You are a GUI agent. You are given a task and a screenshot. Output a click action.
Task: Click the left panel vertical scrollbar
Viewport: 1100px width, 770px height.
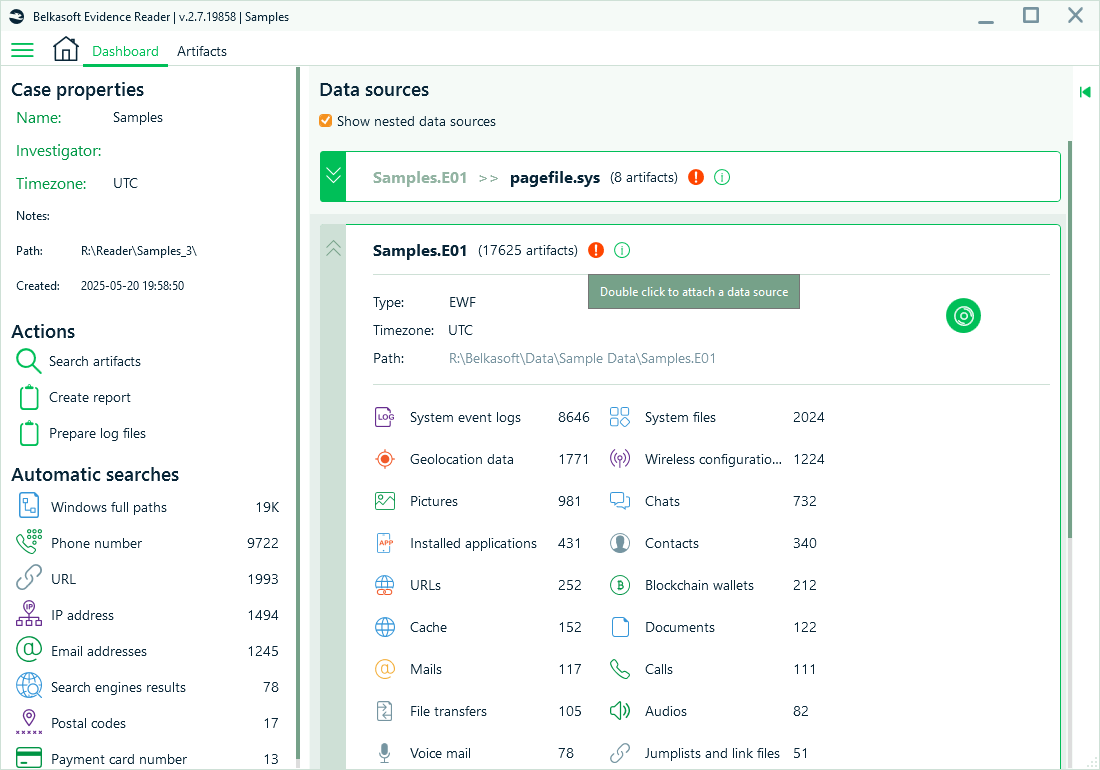298,414
